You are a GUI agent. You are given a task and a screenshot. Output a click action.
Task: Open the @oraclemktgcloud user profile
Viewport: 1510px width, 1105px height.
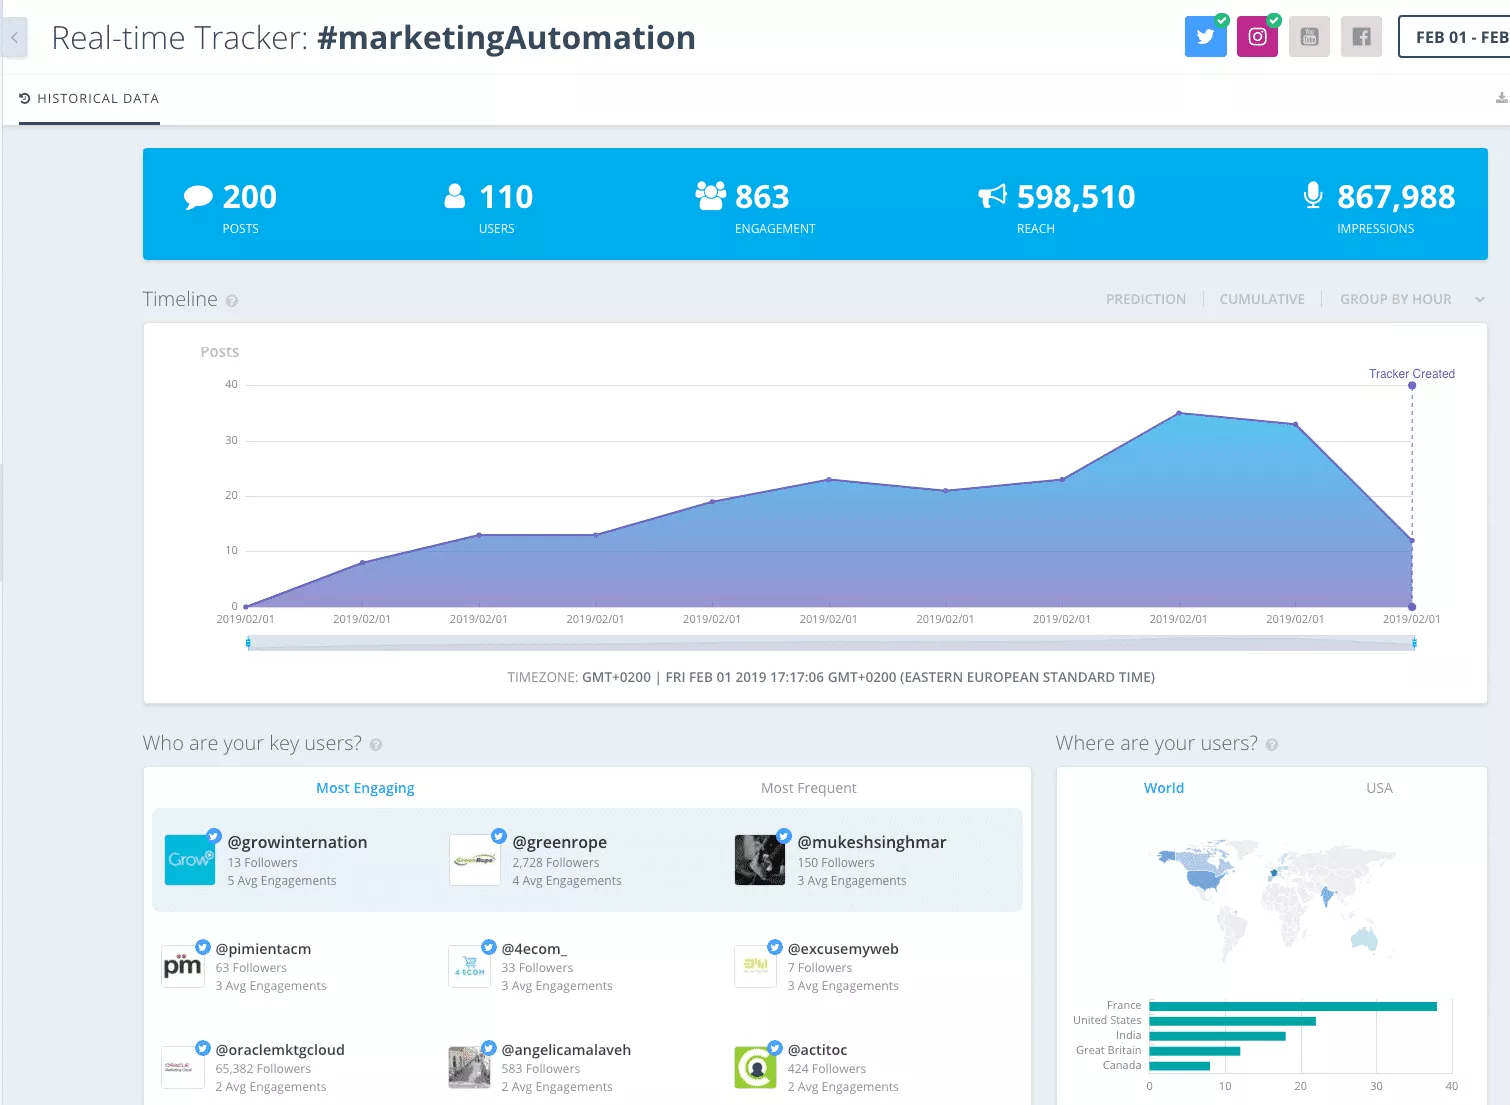click(x=280, y=1050)
